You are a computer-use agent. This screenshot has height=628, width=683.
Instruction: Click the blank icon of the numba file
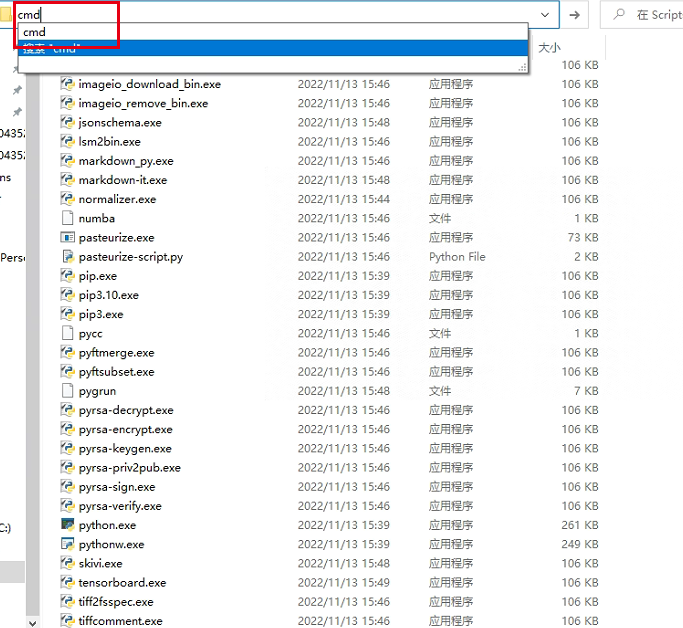[x=68, y=218]
